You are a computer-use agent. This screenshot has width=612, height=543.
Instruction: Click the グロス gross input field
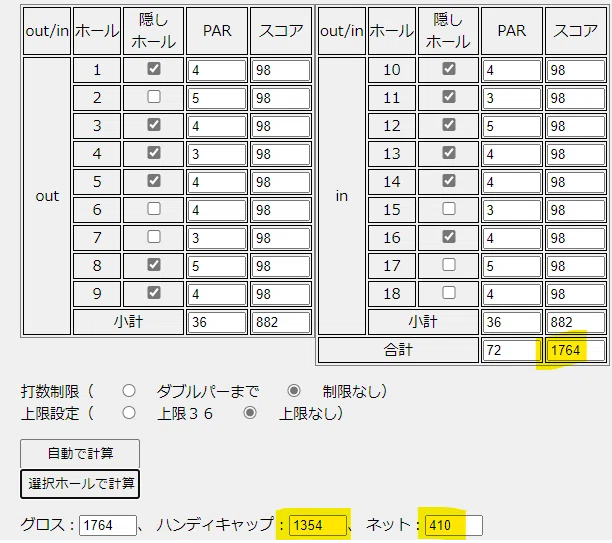(x=108, y=525)
